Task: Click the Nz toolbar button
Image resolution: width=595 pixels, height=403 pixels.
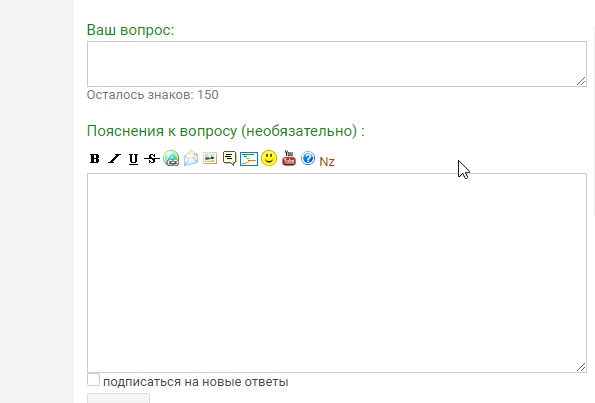Action: point(327,162)
